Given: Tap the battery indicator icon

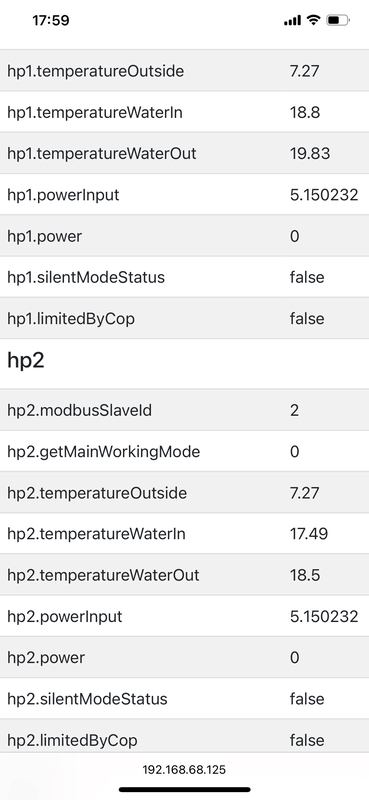Looking at the screenshot, I should (337, 20).
